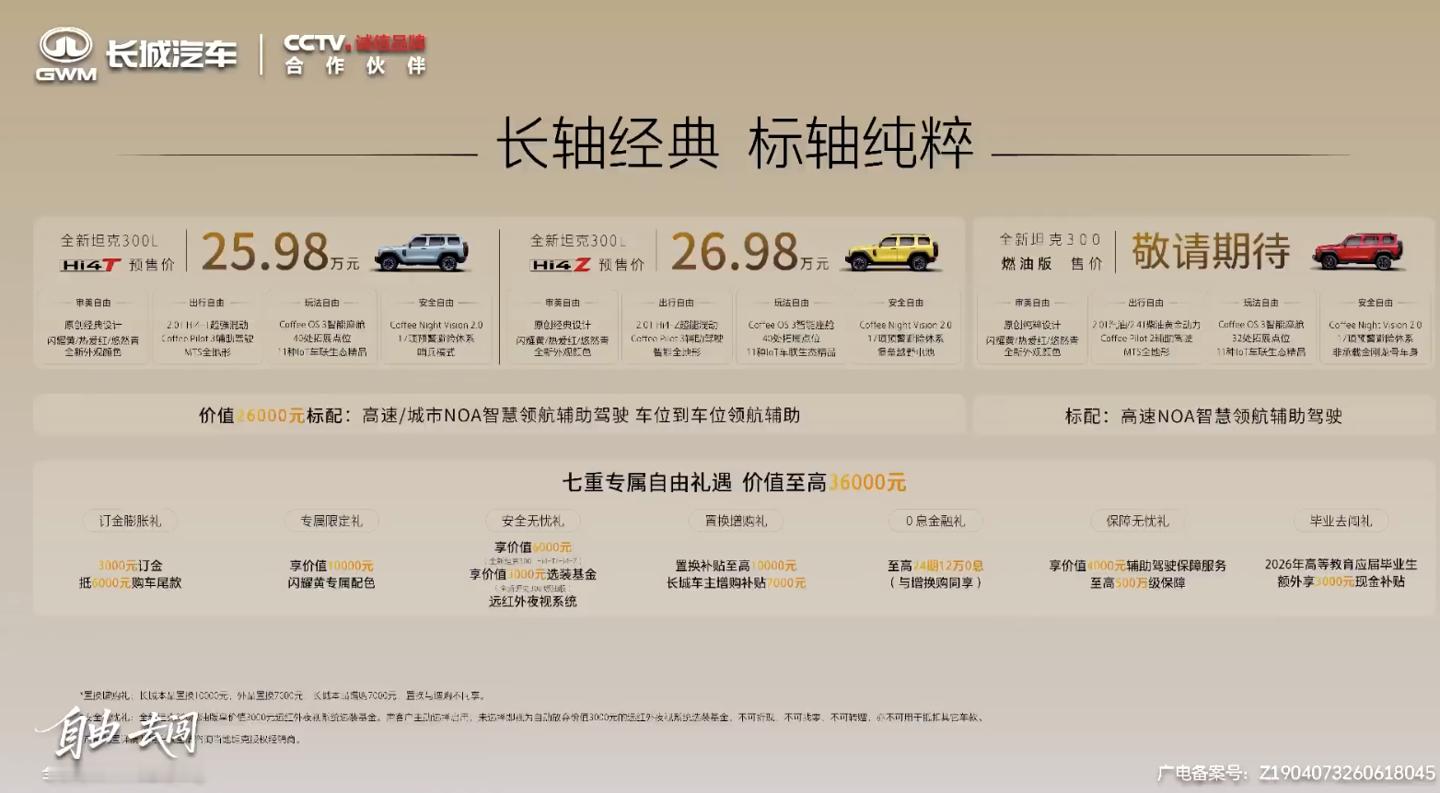Click the CCTV 合作伙伴 partner logo
Viewport: 1440px width, 793px height.
pyautogui.click(x=355, y=54)
